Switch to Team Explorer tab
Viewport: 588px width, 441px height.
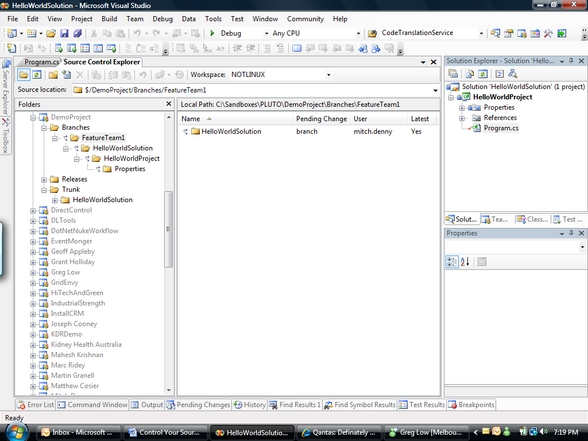494,219
